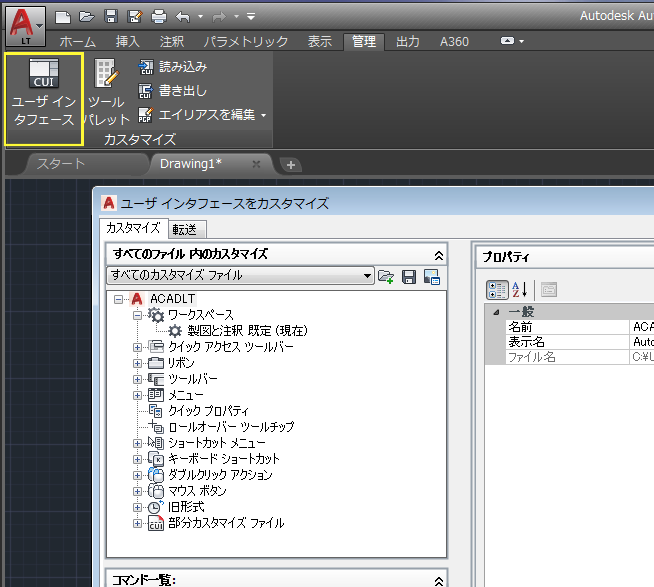654x587 pixels.
Task: Open the AutoCAD LT application menu
Action: 25,26
